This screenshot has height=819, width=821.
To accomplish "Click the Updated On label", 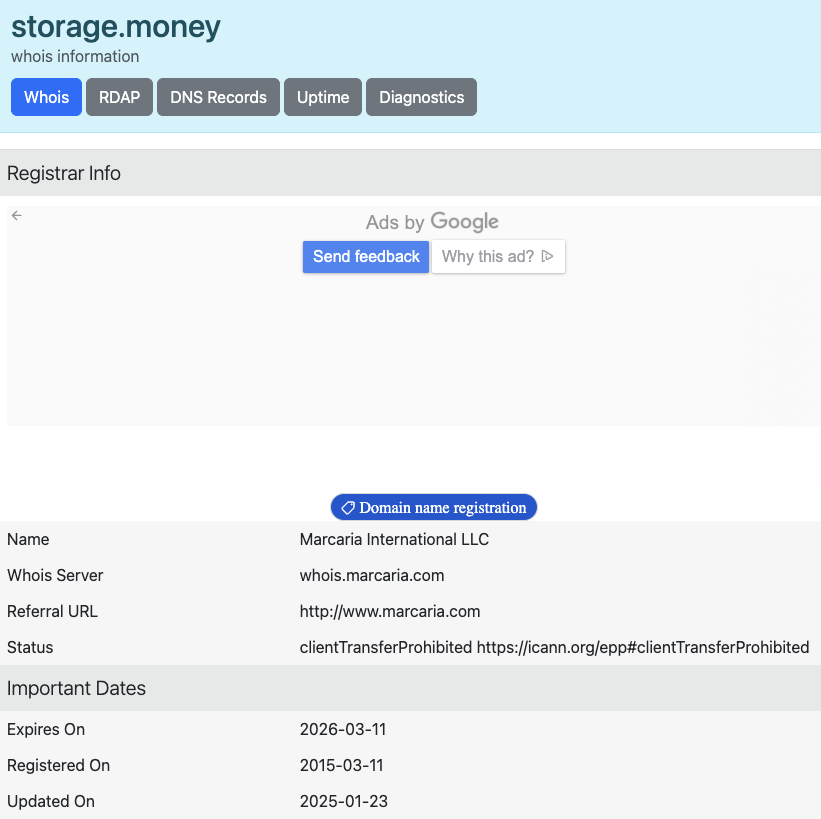I will [x=51, y=801].
